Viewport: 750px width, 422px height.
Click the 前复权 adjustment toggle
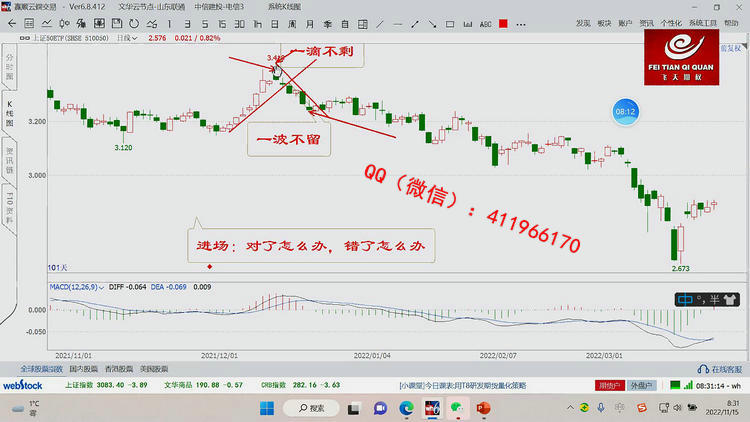733,46
